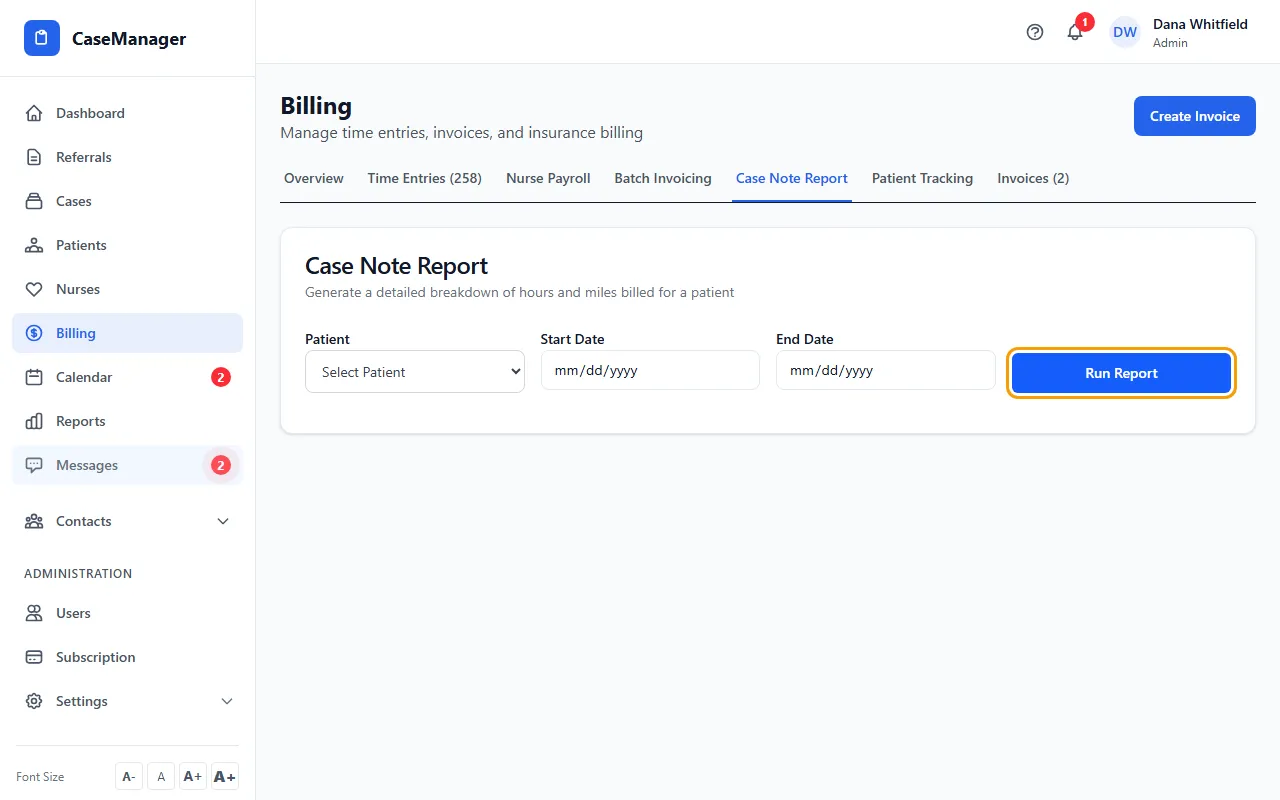Expand the Contacts submenu chevron
The image size is (1280, 800).
tap(223, 521)
